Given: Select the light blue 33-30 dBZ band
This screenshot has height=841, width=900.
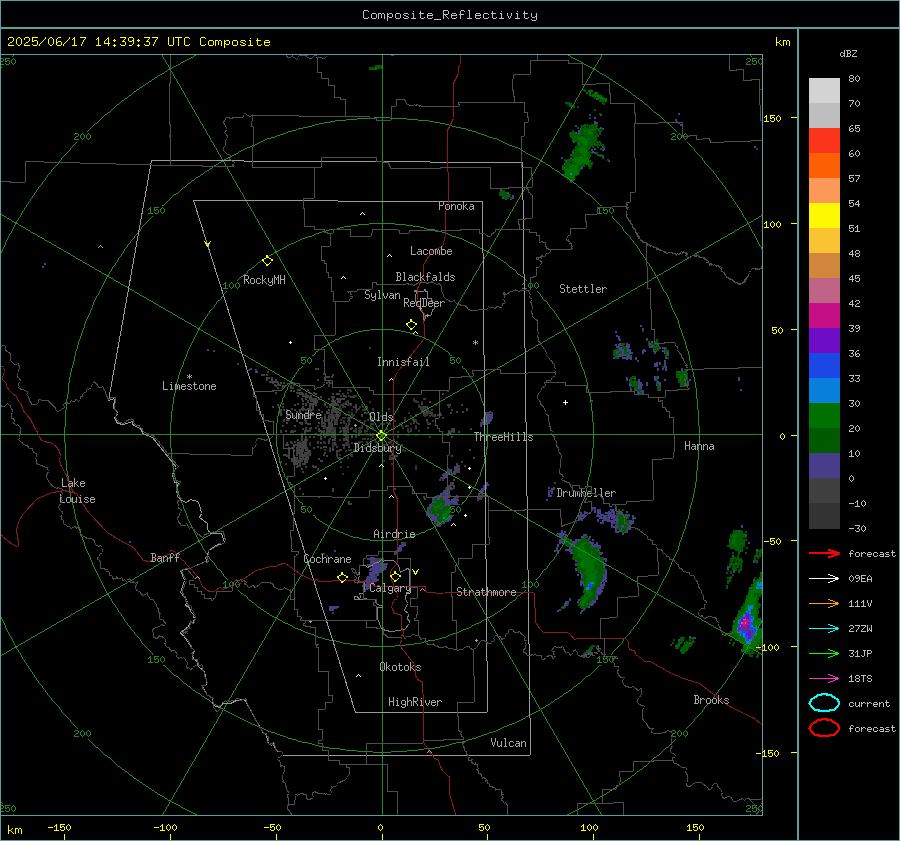Looking at the screenshot, I should click(824, 391).
